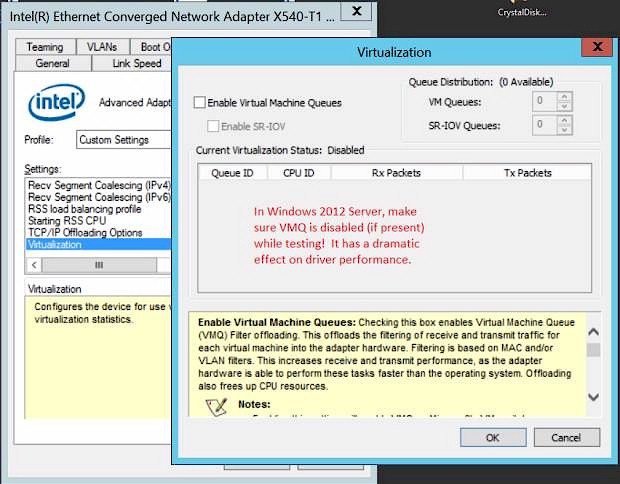Select Starting RSS CPU setting
This screenshot has height=484, width=620.
coord(99,221)
